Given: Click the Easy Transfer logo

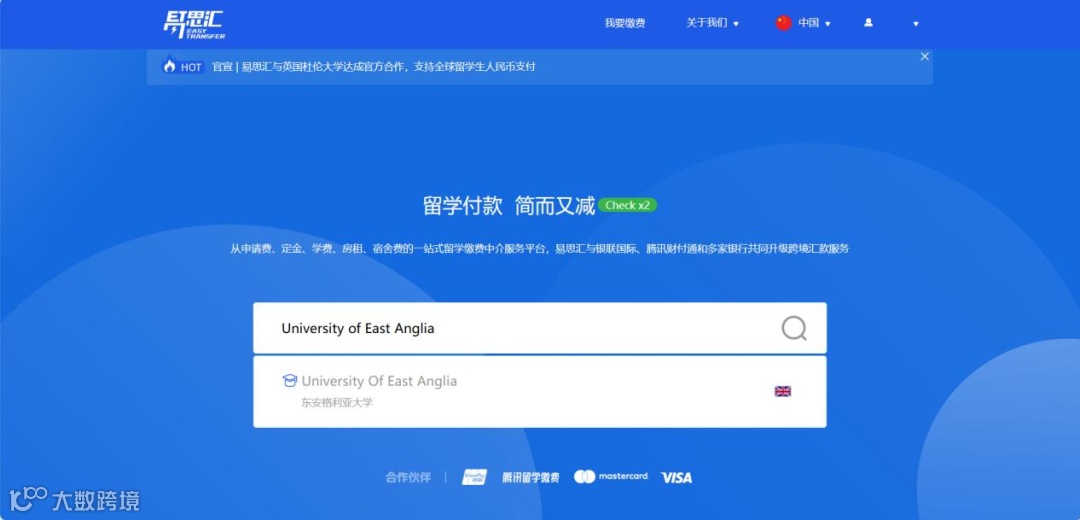Looking at the screenshot, I should (x=194, y=25).
